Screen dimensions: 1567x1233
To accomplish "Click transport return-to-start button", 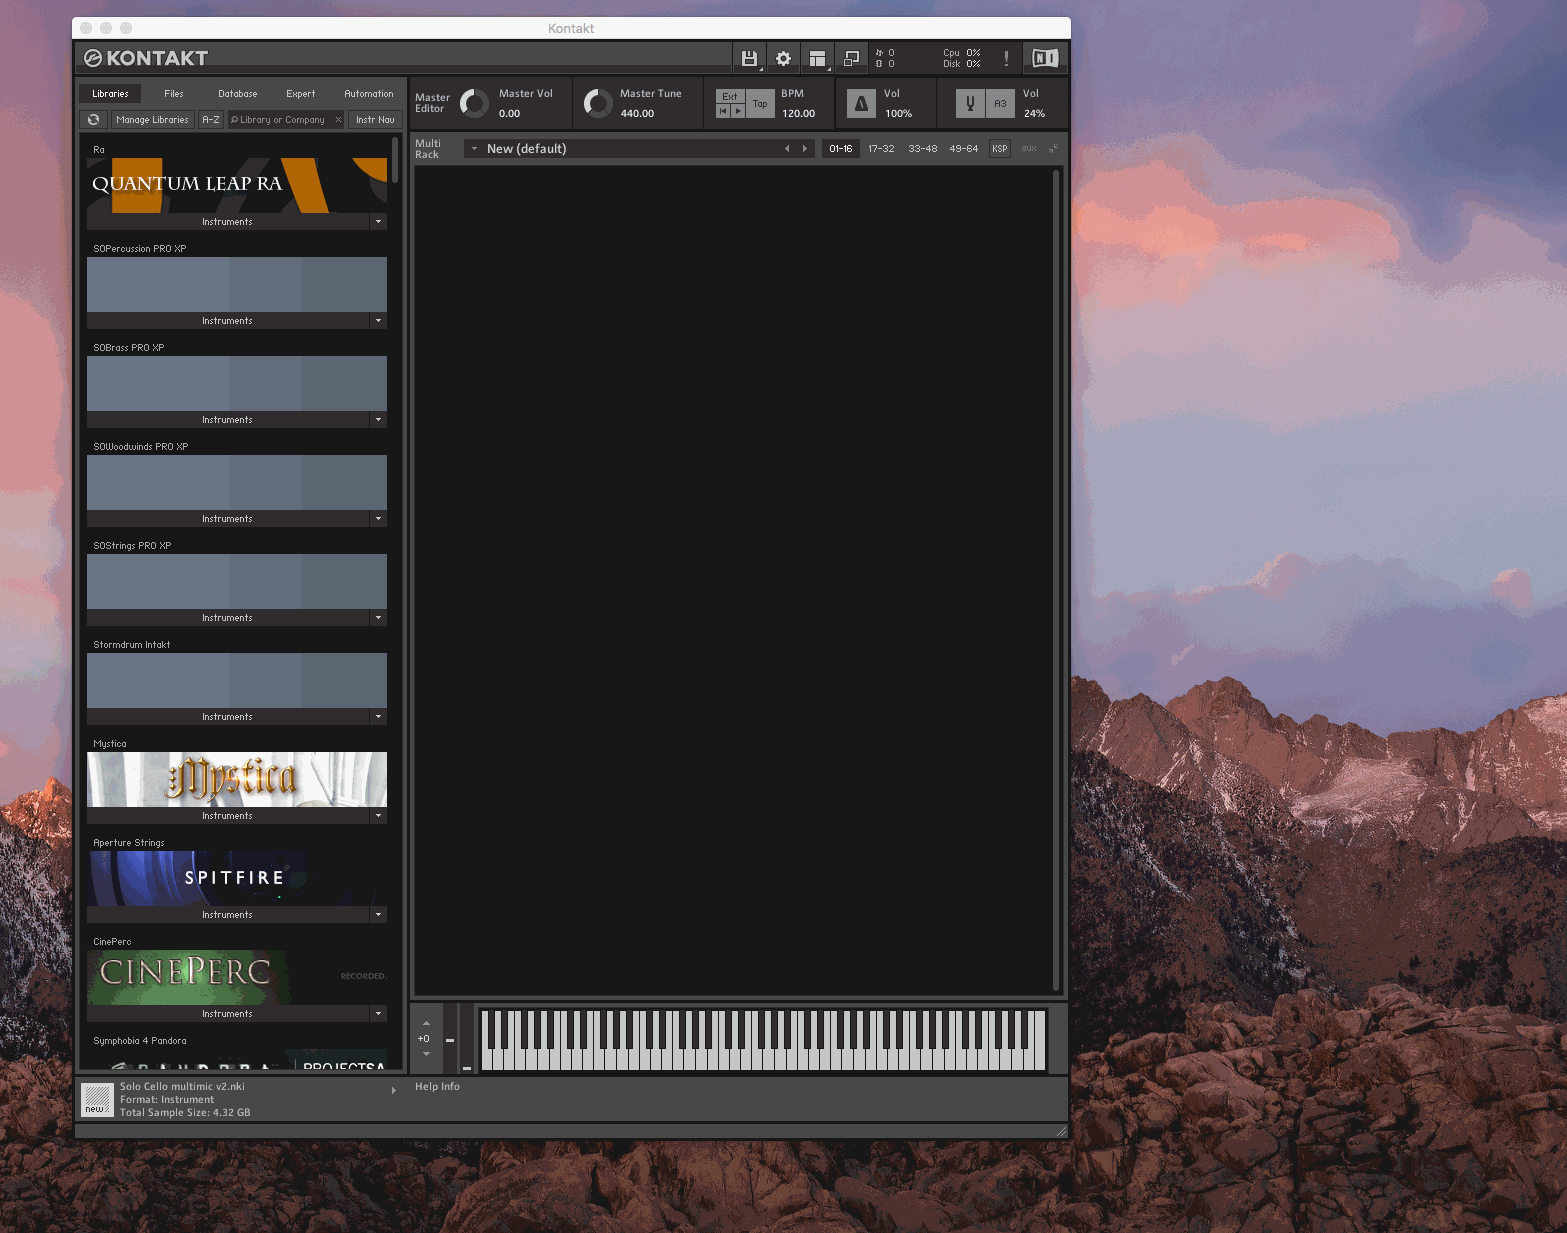I will click(x=723, y=111).
